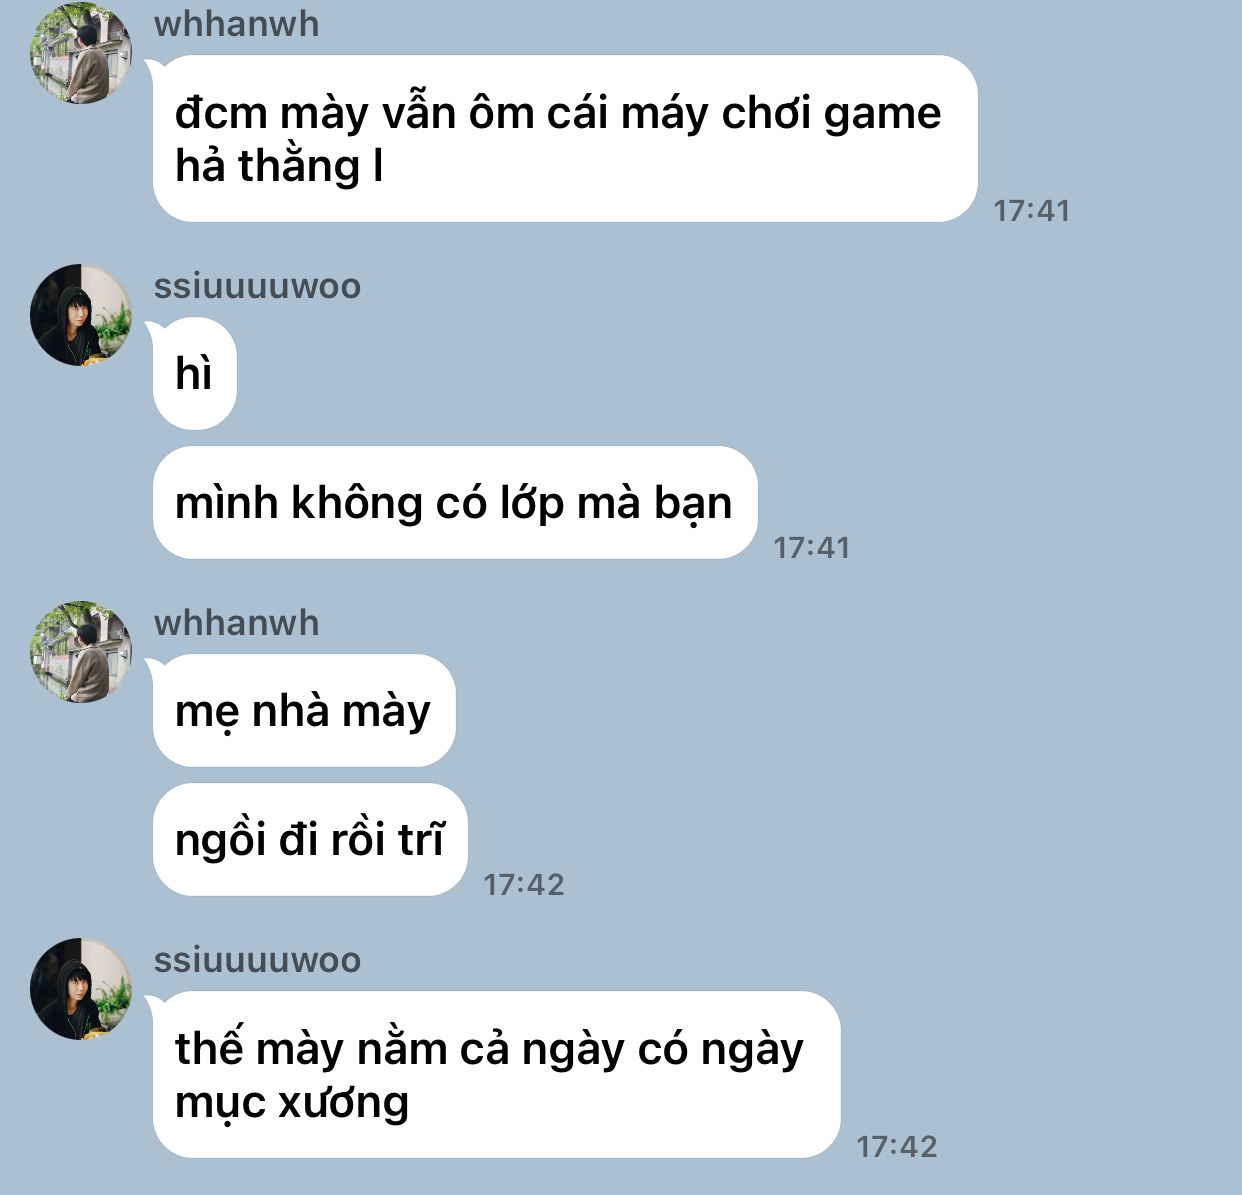Tap ssiuuuuwoo's avatar near 'mục xương' message
Image resolution: width=1242 pixels, height=1195 pixels.
81,989
